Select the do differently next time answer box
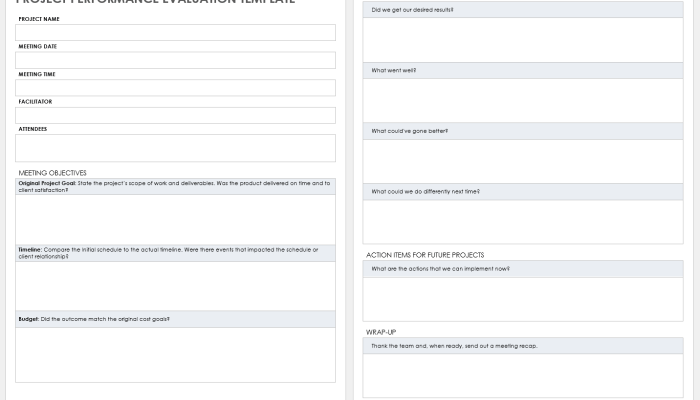The image size is (700, 400). coord(523,221)
